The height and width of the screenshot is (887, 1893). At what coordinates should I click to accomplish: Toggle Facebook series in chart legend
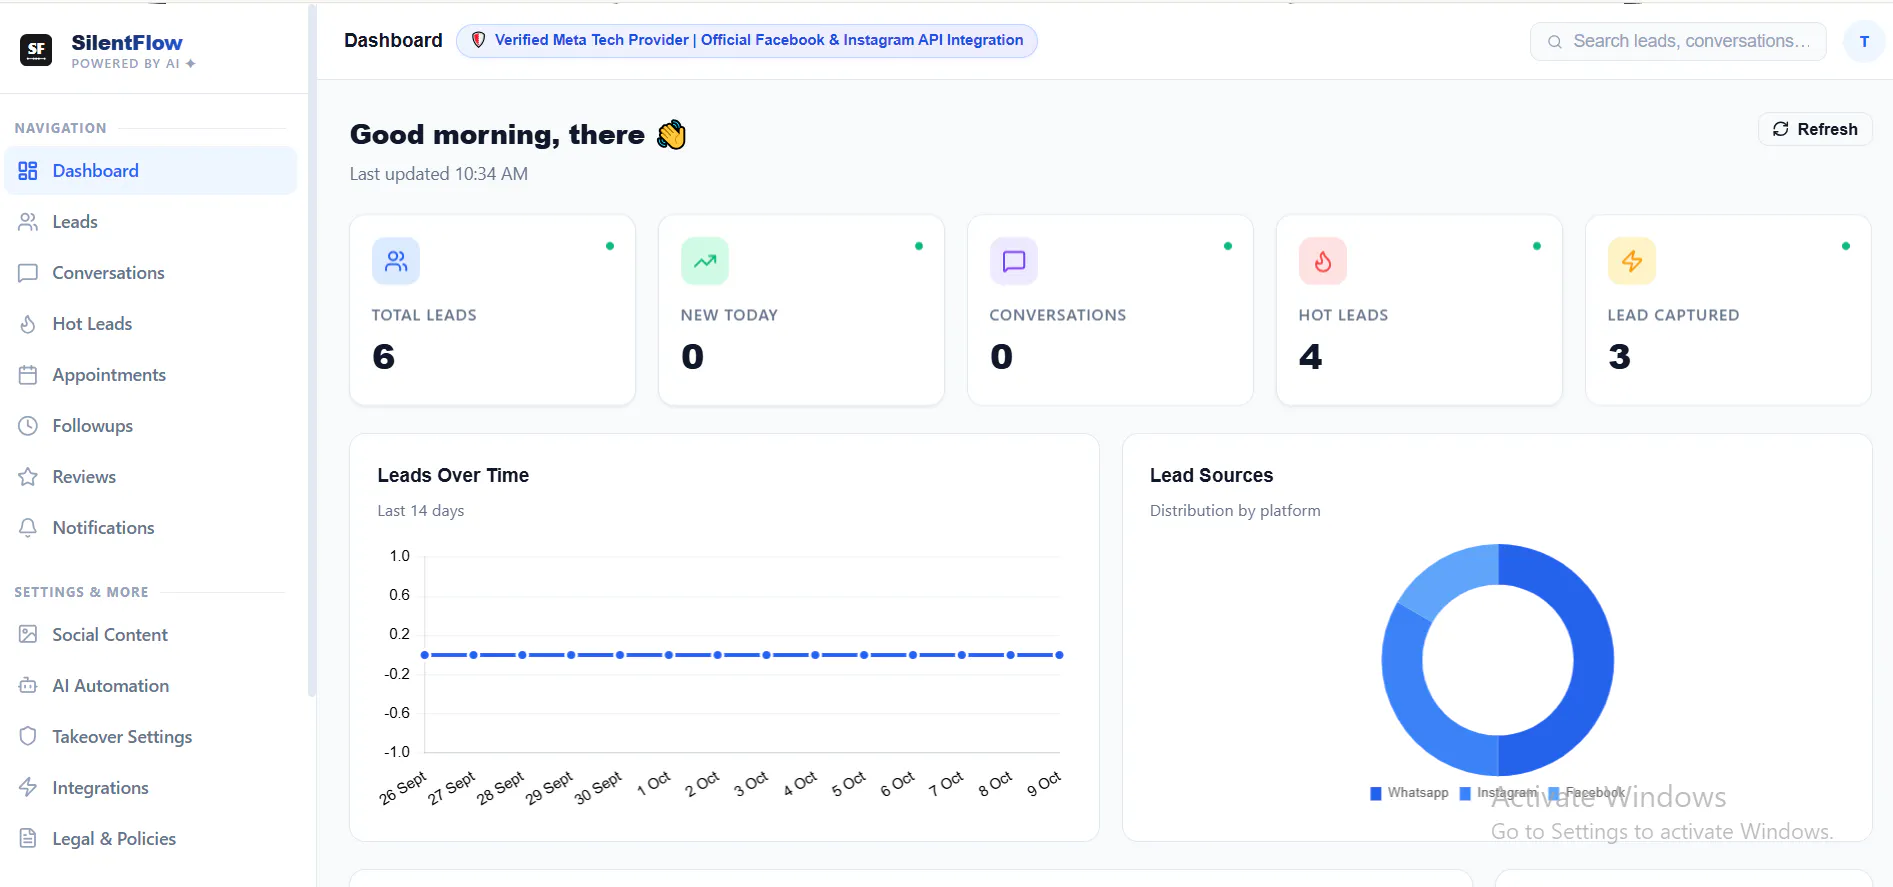pos(1586,793)
